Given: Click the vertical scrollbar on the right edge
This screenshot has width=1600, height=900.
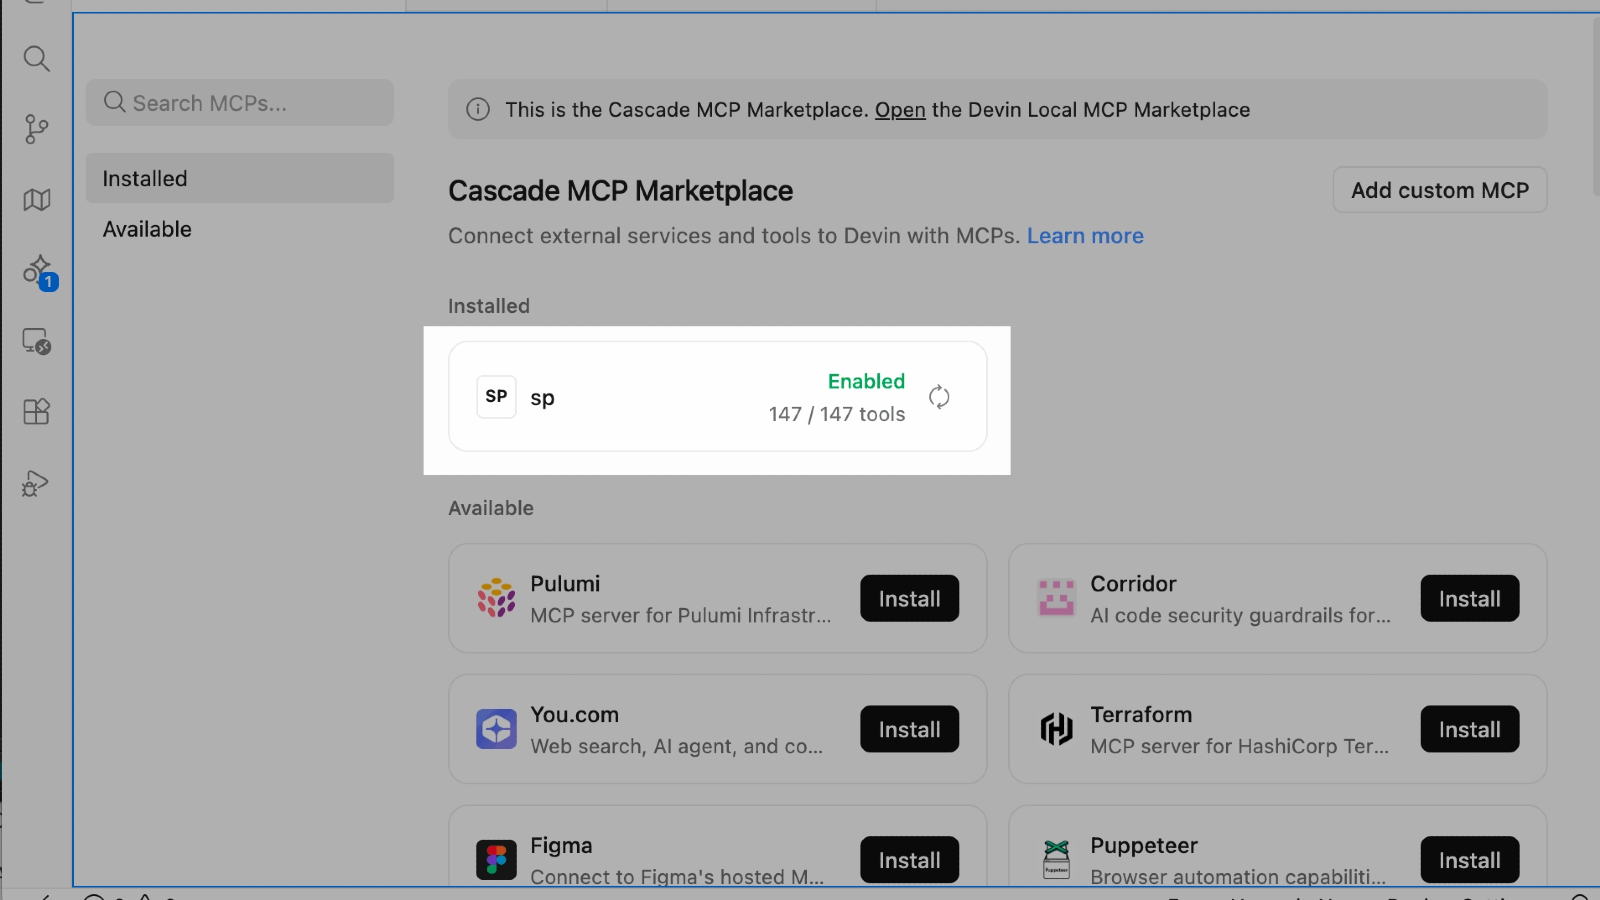Looking at the screenshot, I should 1596,105.
